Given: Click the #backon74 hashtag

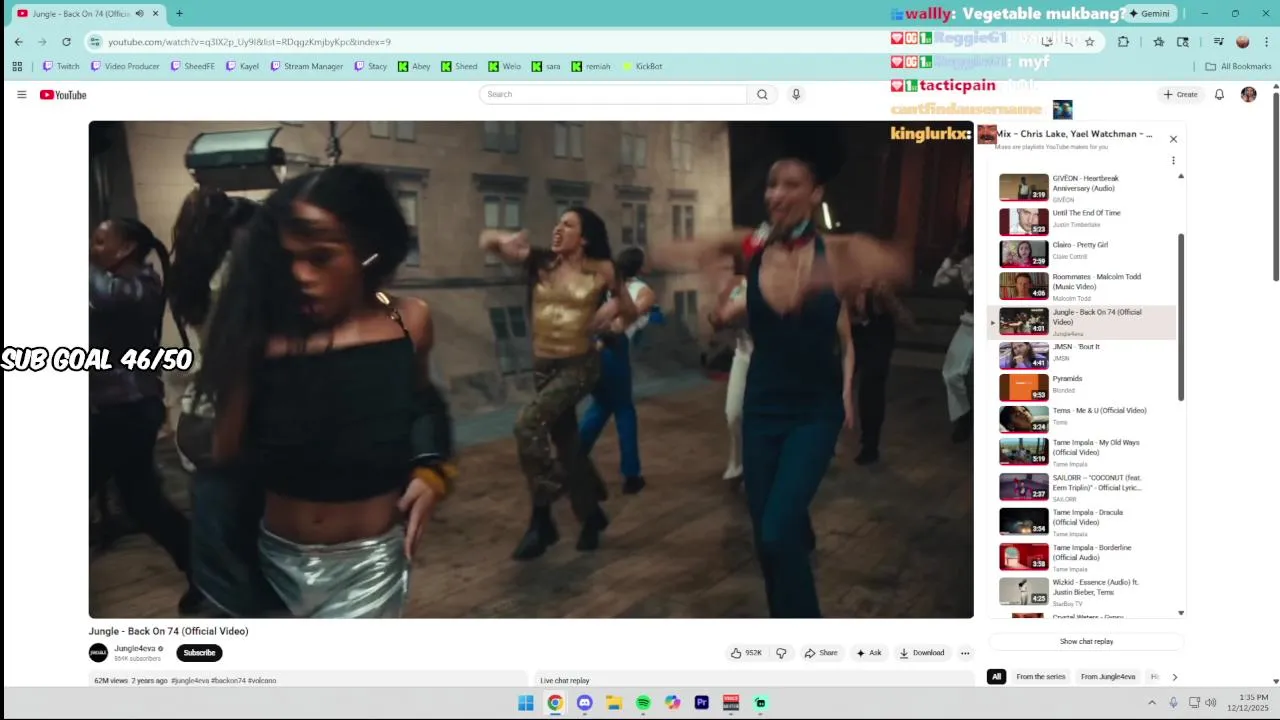Looking at the screenshot, I should [229, 681].
